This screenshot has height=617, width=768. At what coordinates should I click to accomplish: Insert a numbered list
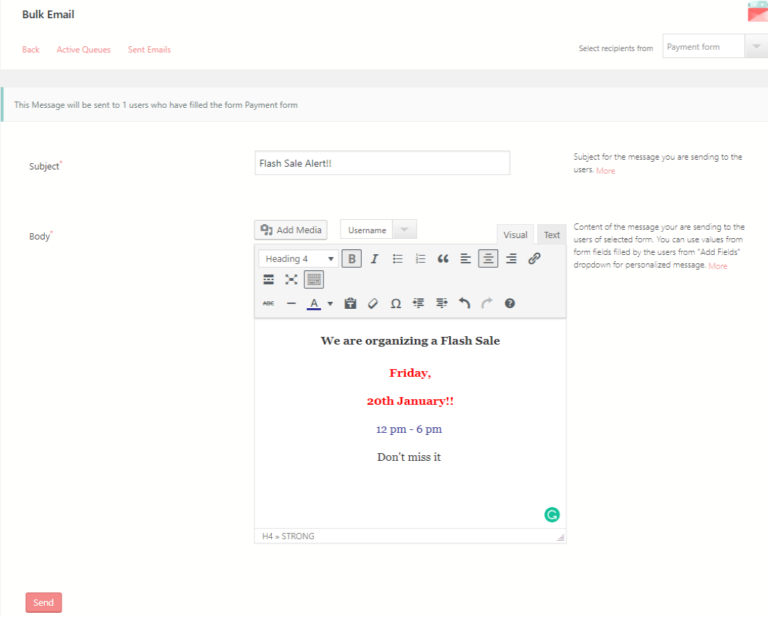point(420,259)
